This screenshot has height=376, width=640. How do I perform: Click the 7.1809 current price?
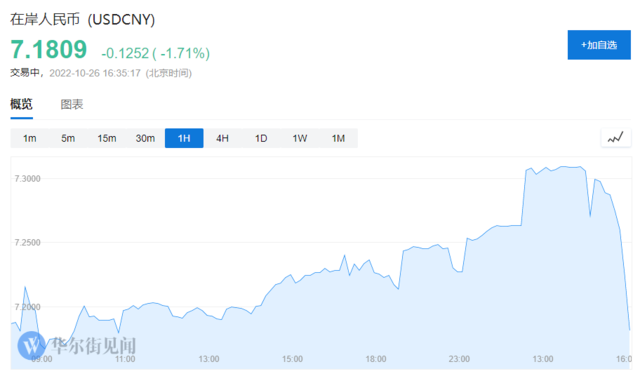tap(49, 49)
